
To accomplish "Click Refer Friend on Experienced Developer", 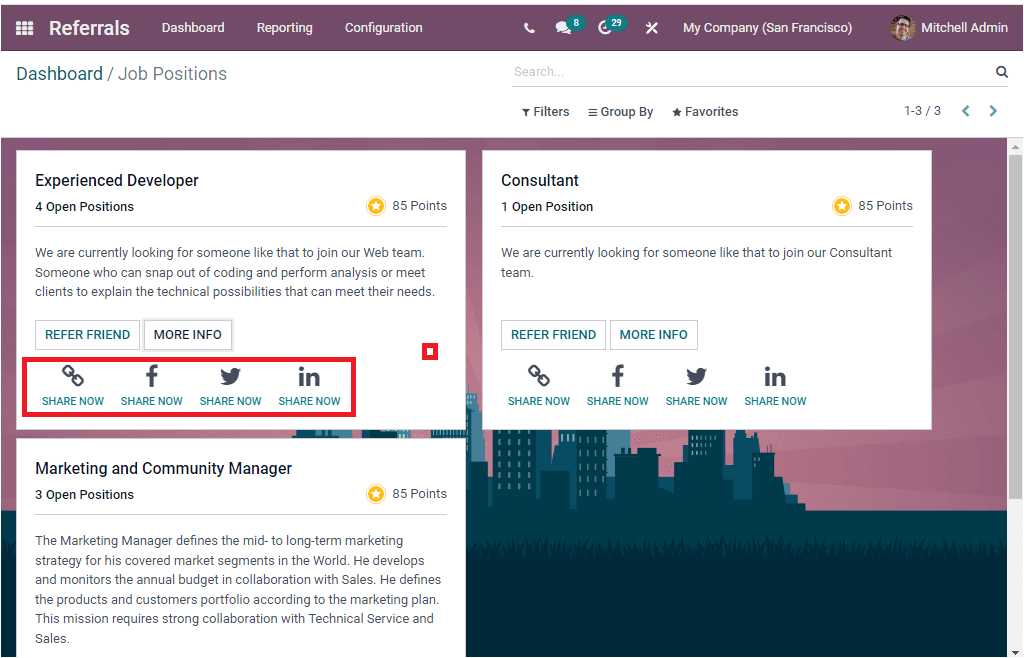I will click(87, 335).
